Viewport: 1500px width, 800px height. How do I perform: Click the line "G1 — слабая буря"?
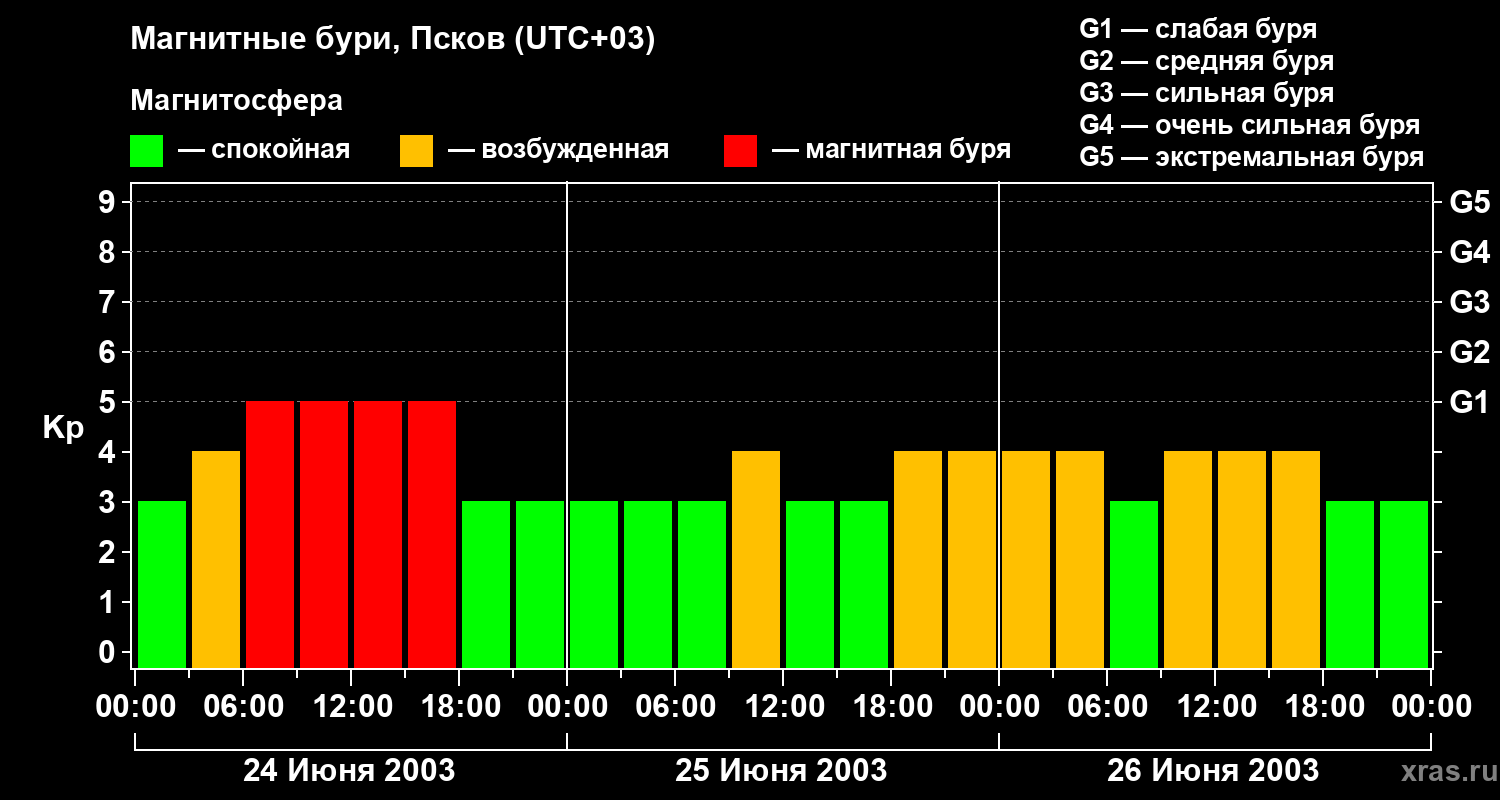click(x=1198, y=29)
